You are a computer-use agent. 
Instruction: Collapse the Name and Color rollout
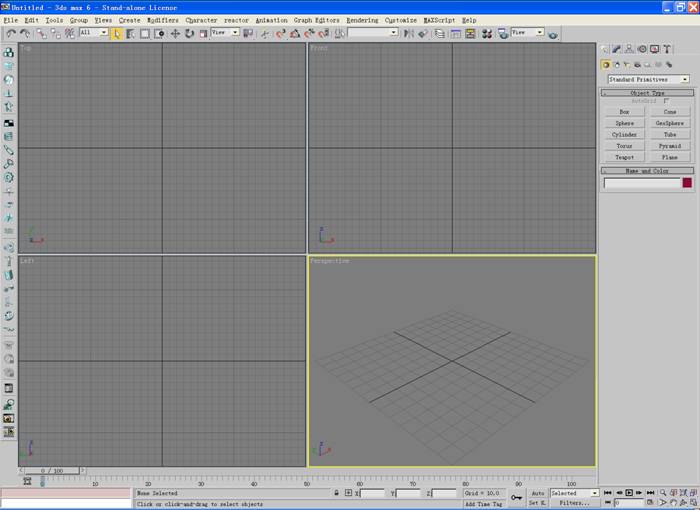(x=647, y=171)
